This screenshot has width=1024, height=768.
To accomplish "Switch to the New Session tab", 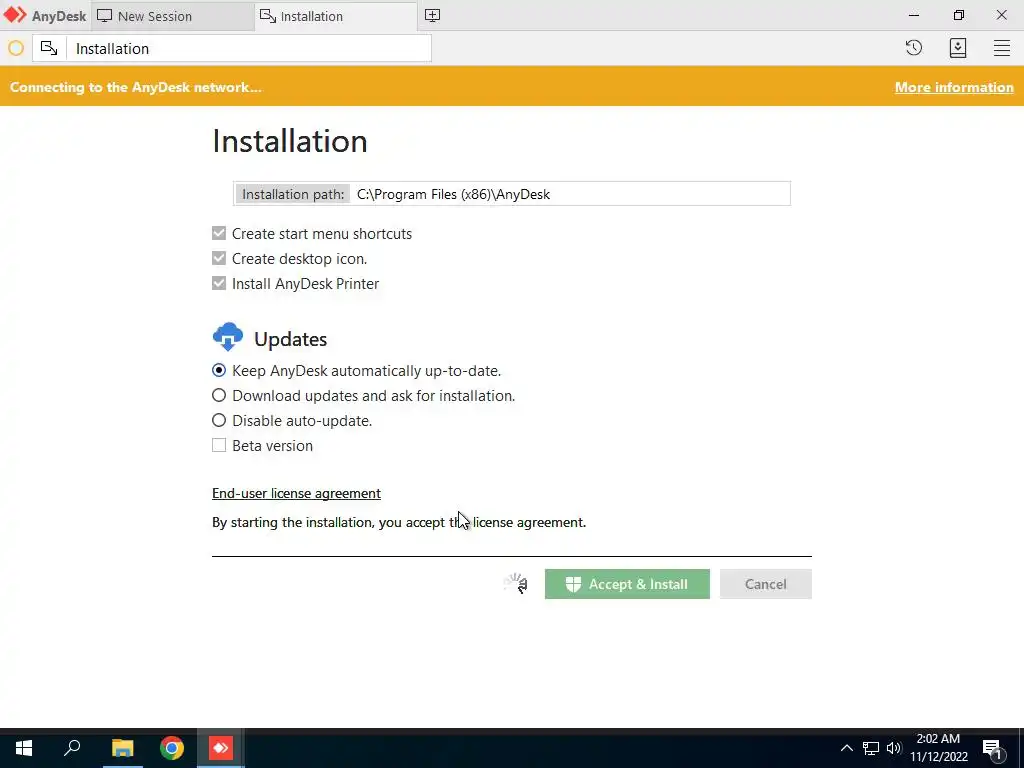I will coord(173,16).
